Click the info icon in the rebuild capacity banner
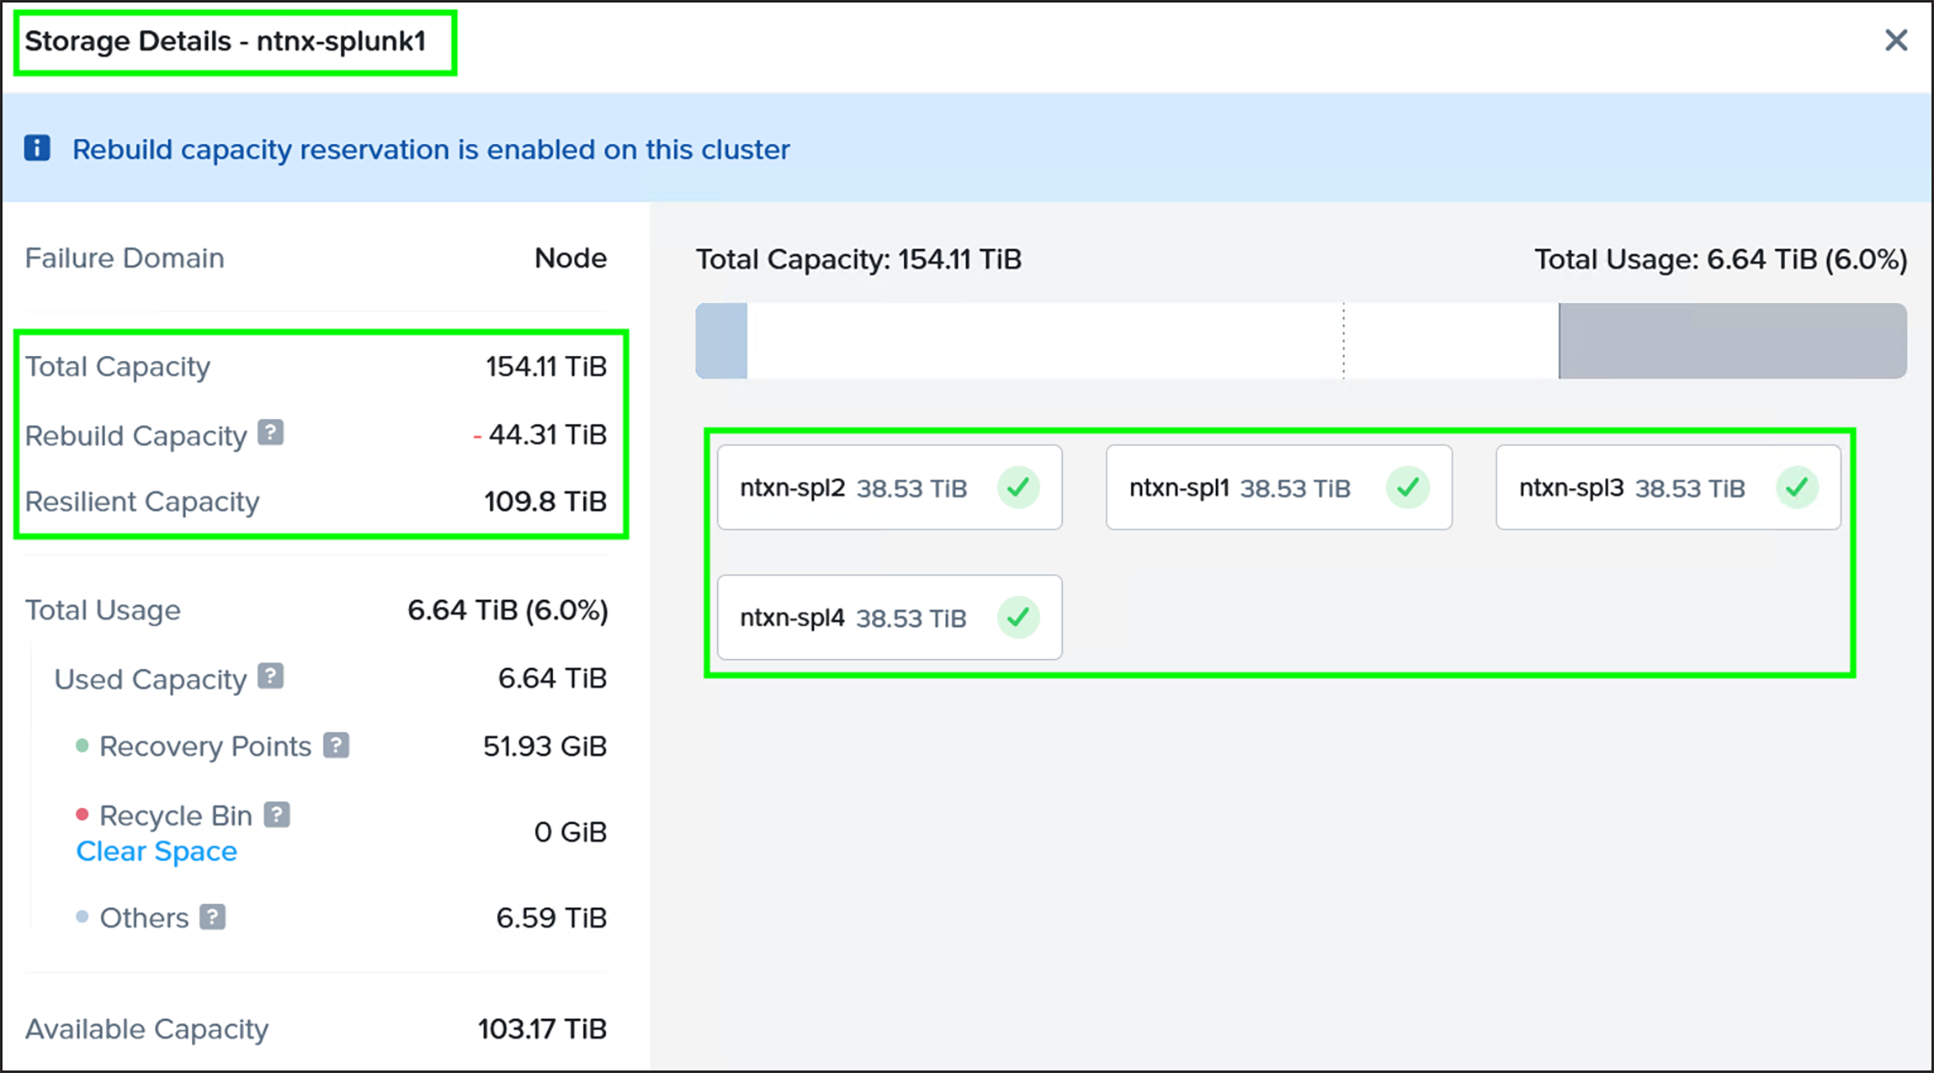Viewport: 1935px width, 1074px height. click(37, 148)
